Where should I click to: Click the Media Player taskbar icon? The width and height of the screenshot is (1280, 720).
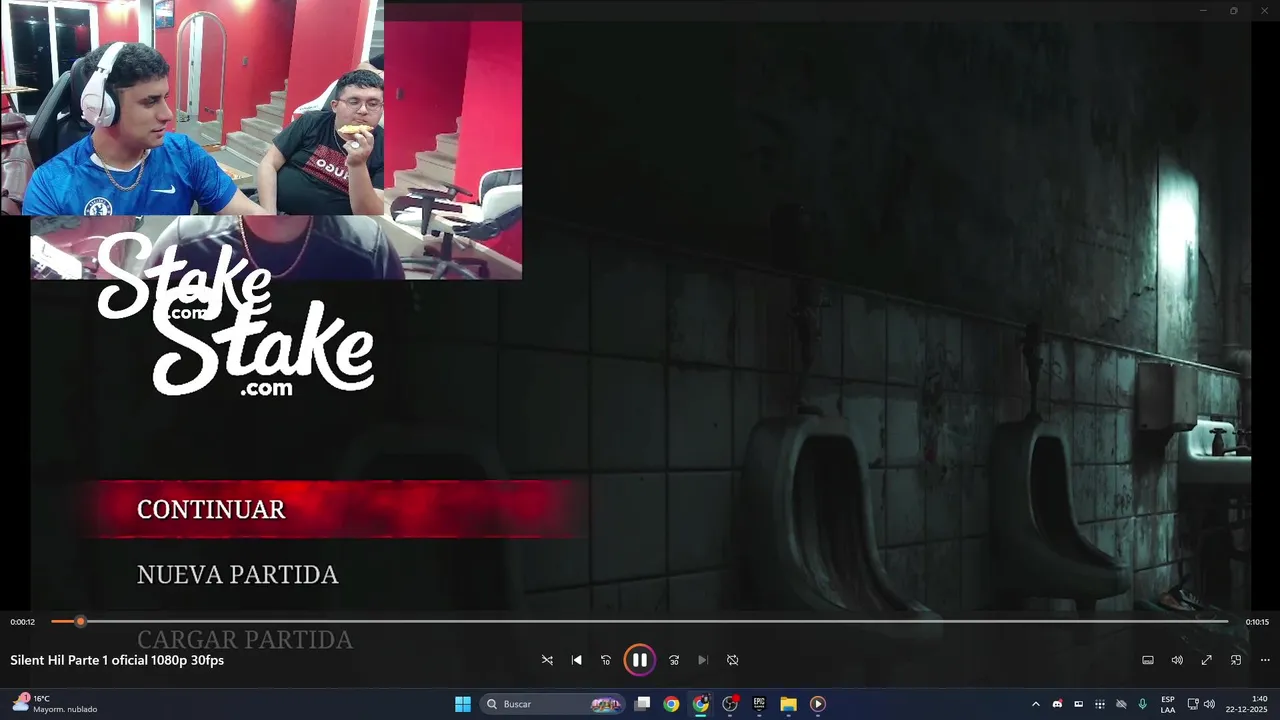(x=817, y=704)
